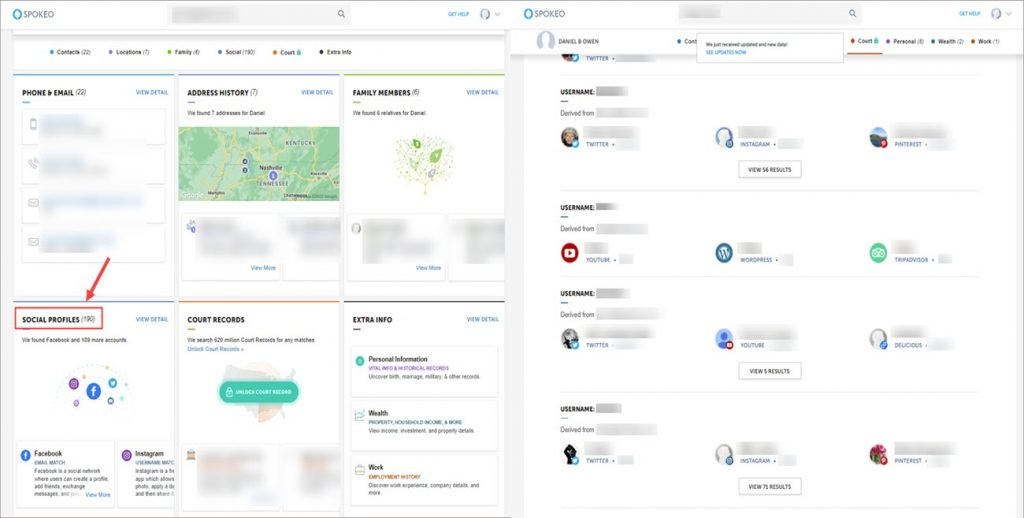Open VIEW DETAIL for Address History

pyautogui.click(x=317, y=93)
